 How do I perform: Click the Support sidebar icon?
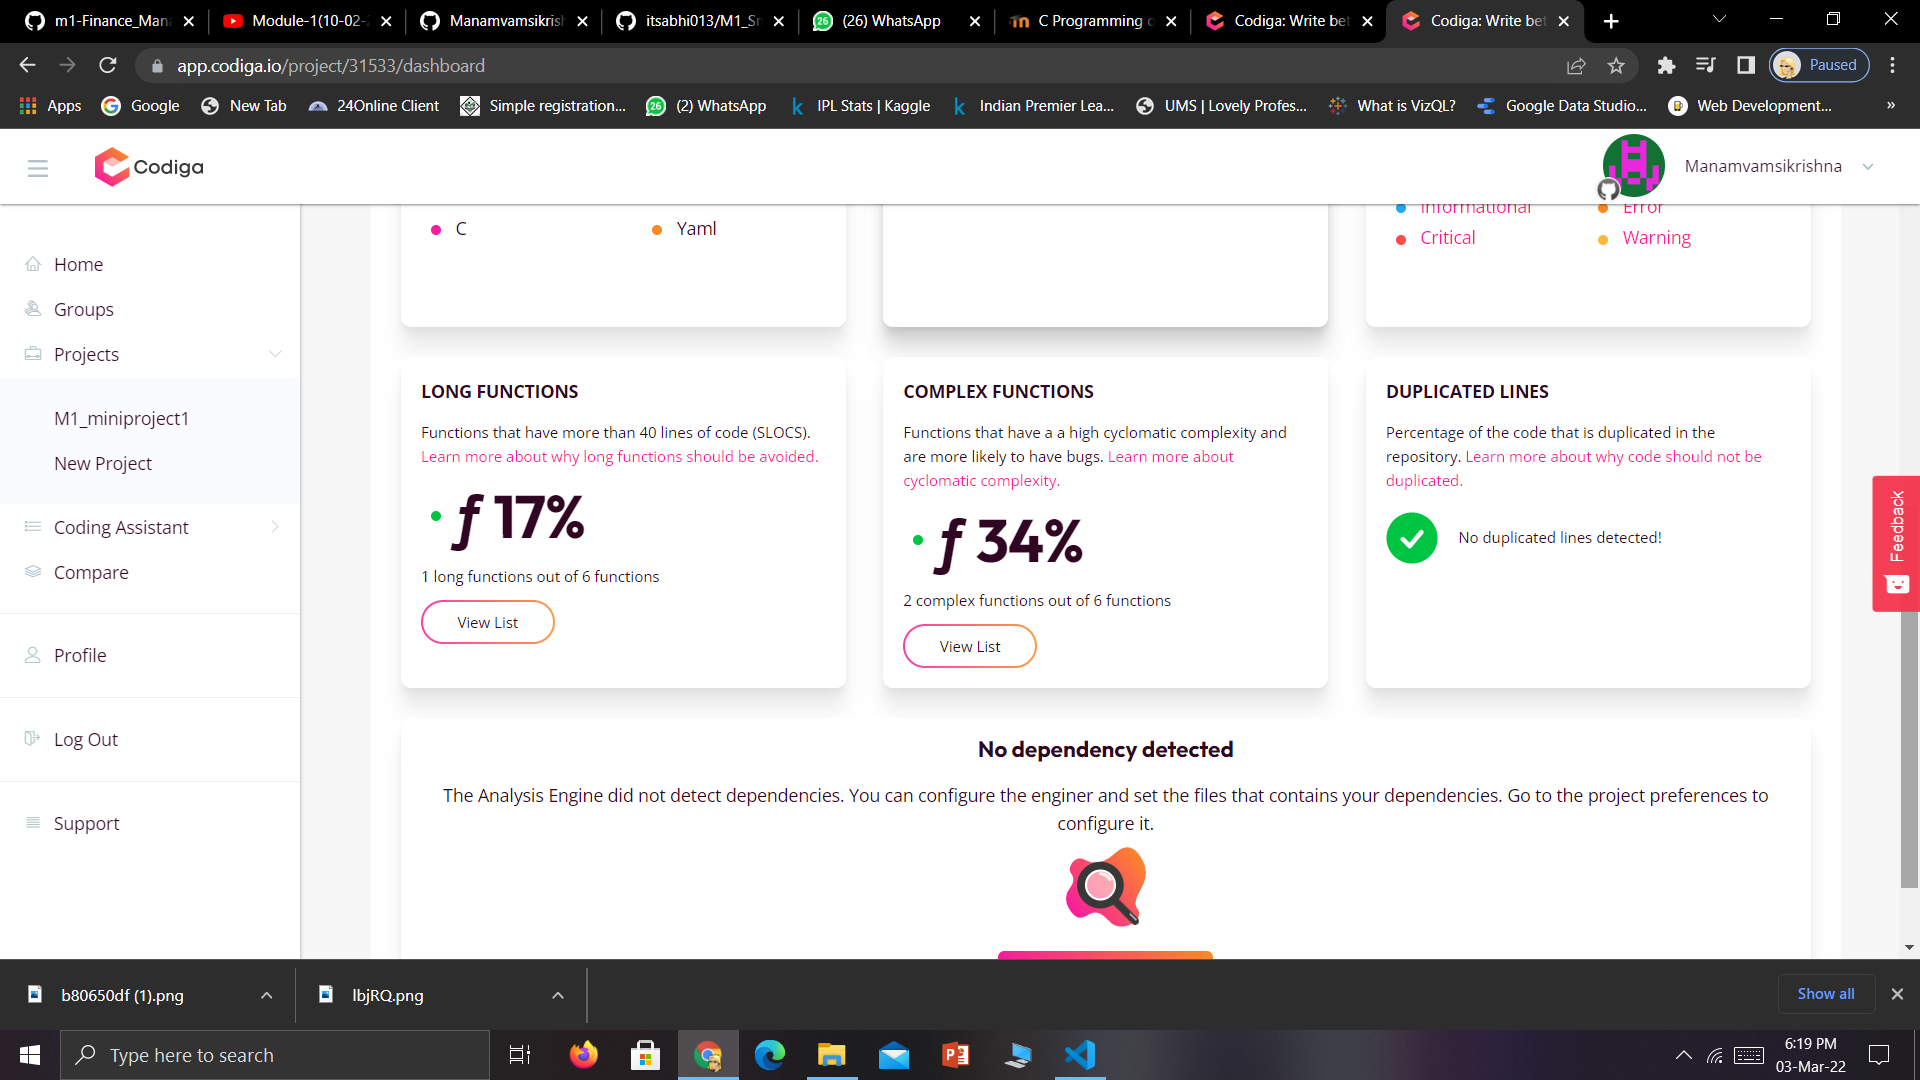(33, 823)
